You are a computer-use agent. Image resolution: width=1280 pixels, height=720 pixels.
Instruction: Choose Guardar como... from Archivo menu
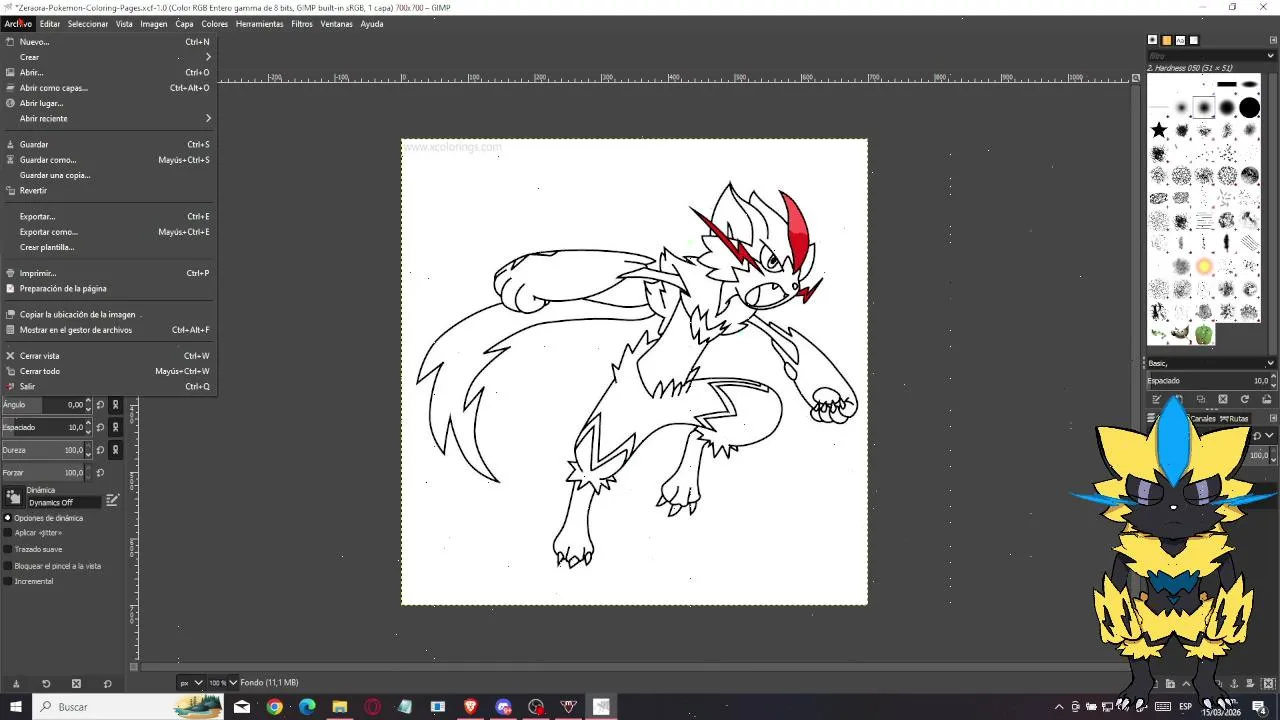(109, 160)
